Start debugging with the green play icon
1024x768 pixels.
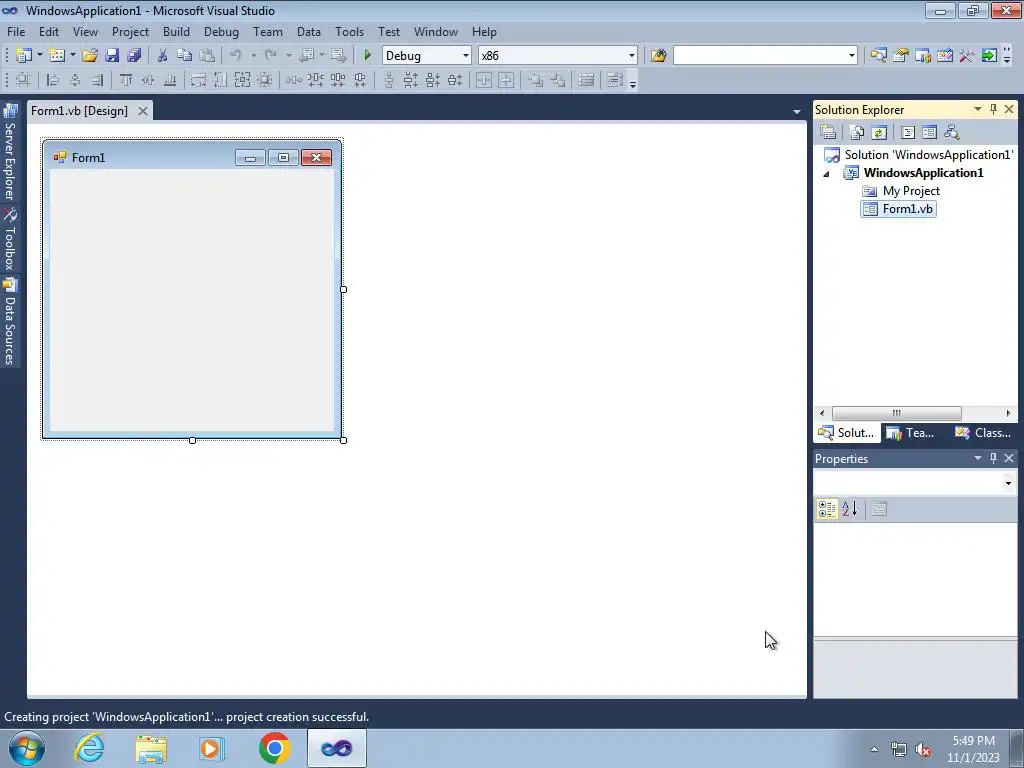367,56
